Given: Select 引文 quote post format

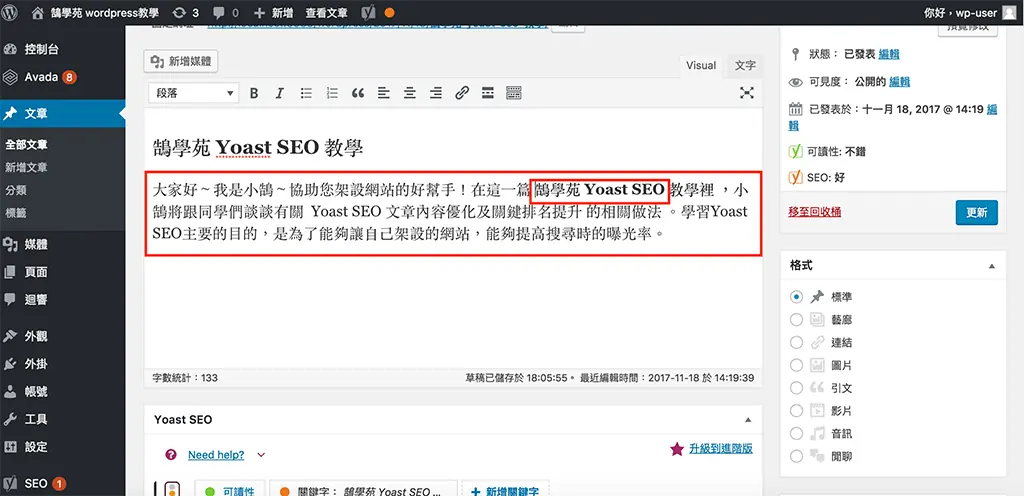Looking at the screenshot, I should (796, 388).
